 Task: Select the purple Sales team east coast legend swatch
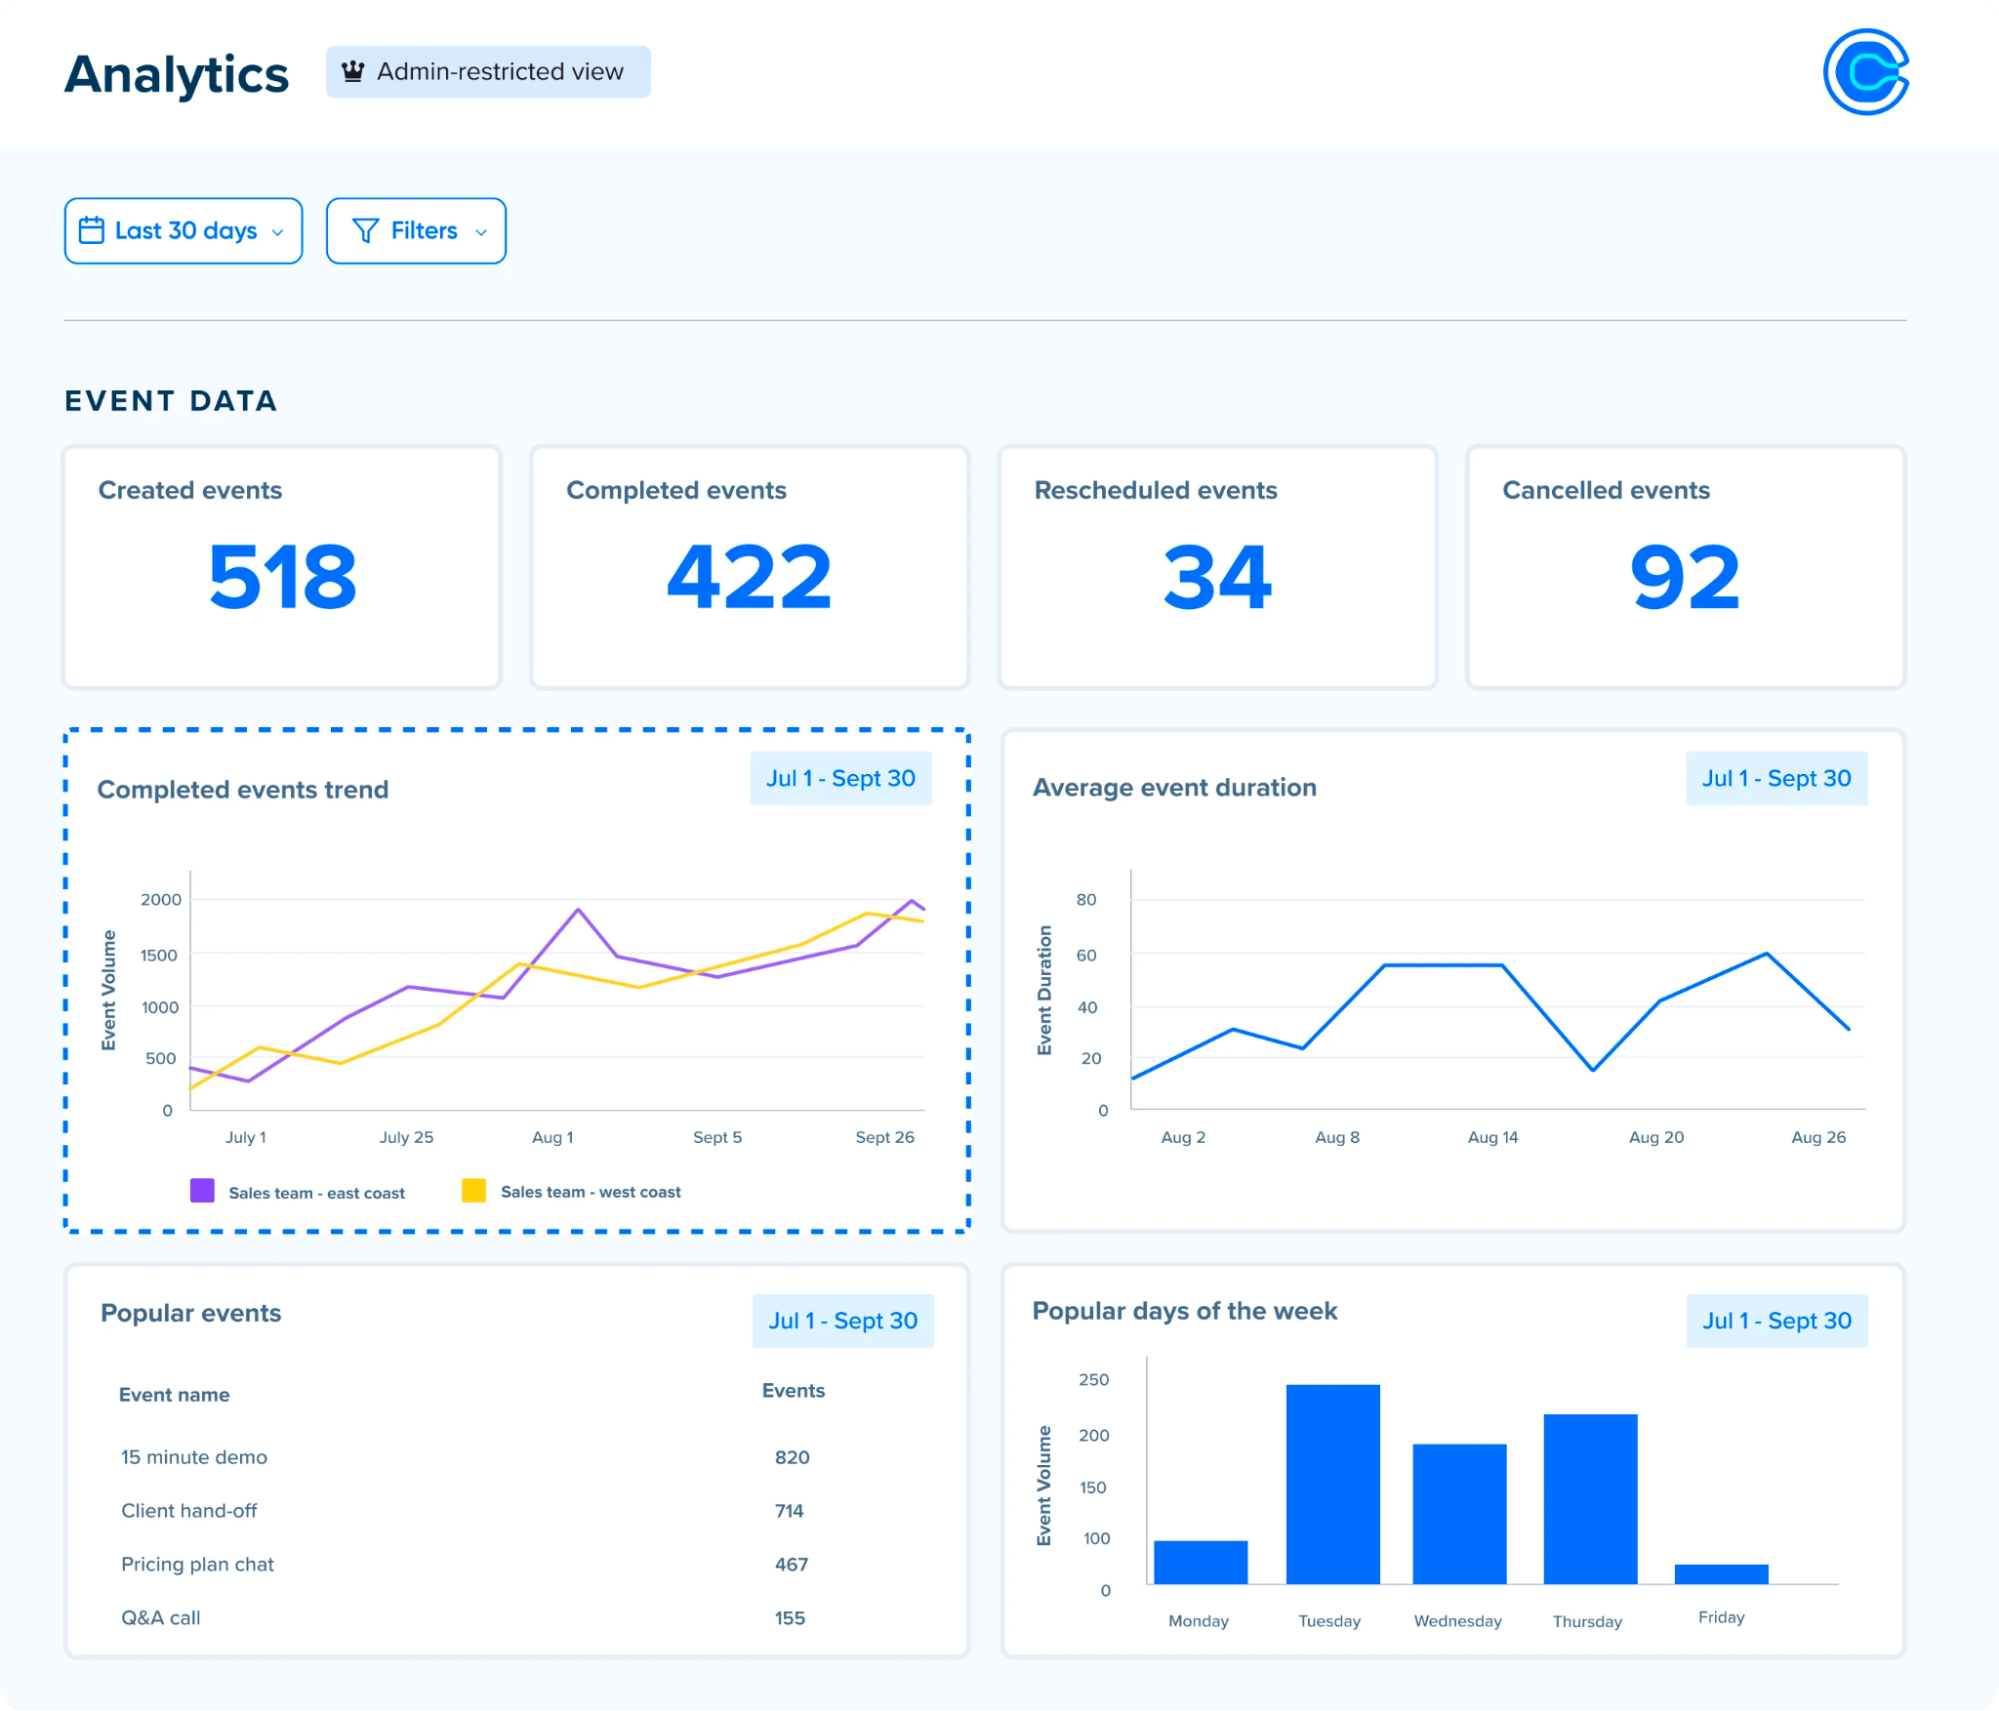201,1190
